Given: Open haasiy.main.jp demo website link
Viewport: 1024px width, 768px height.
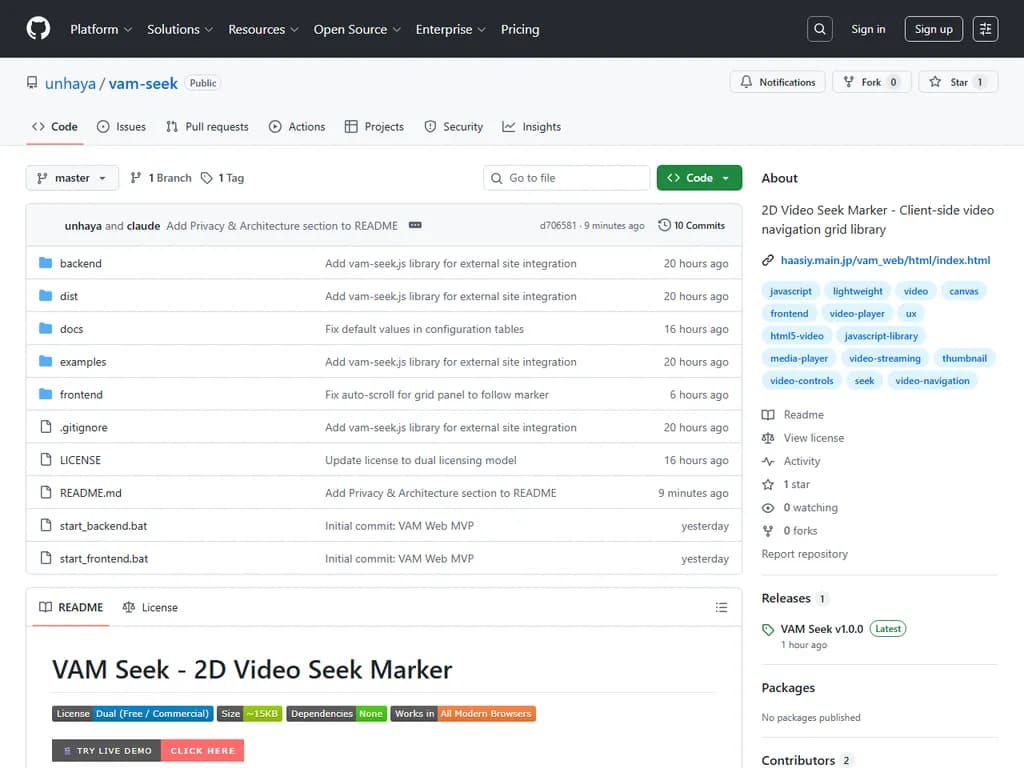Looking at the screenshot, I should [885, 260].
